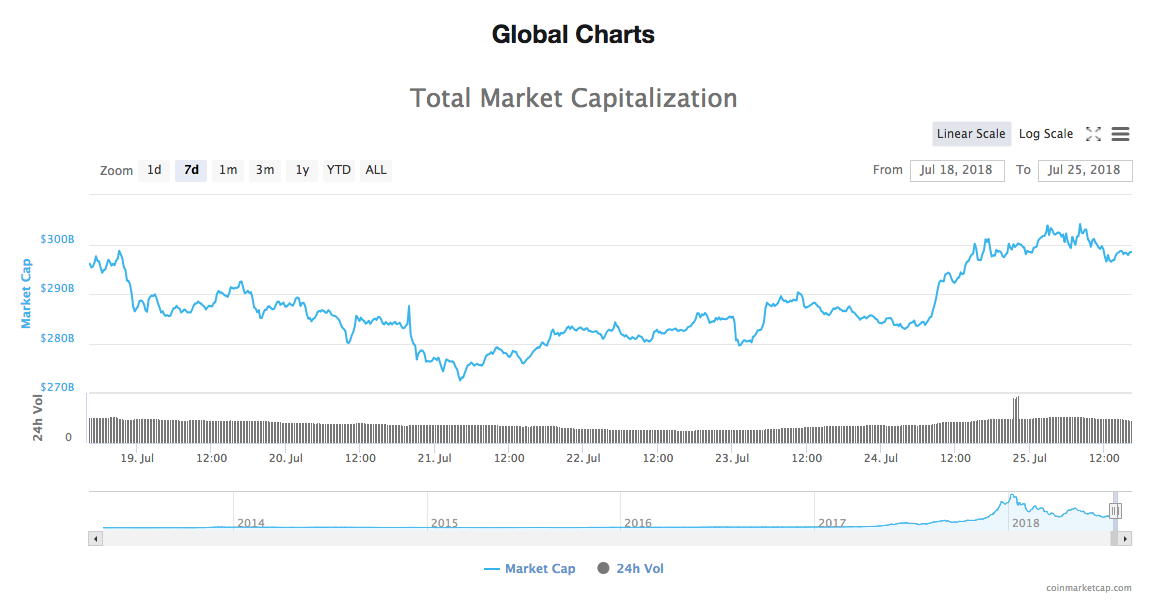Click the right scroll arrow under the navigator
The image size is (1168, 609).
[1126, 538]
